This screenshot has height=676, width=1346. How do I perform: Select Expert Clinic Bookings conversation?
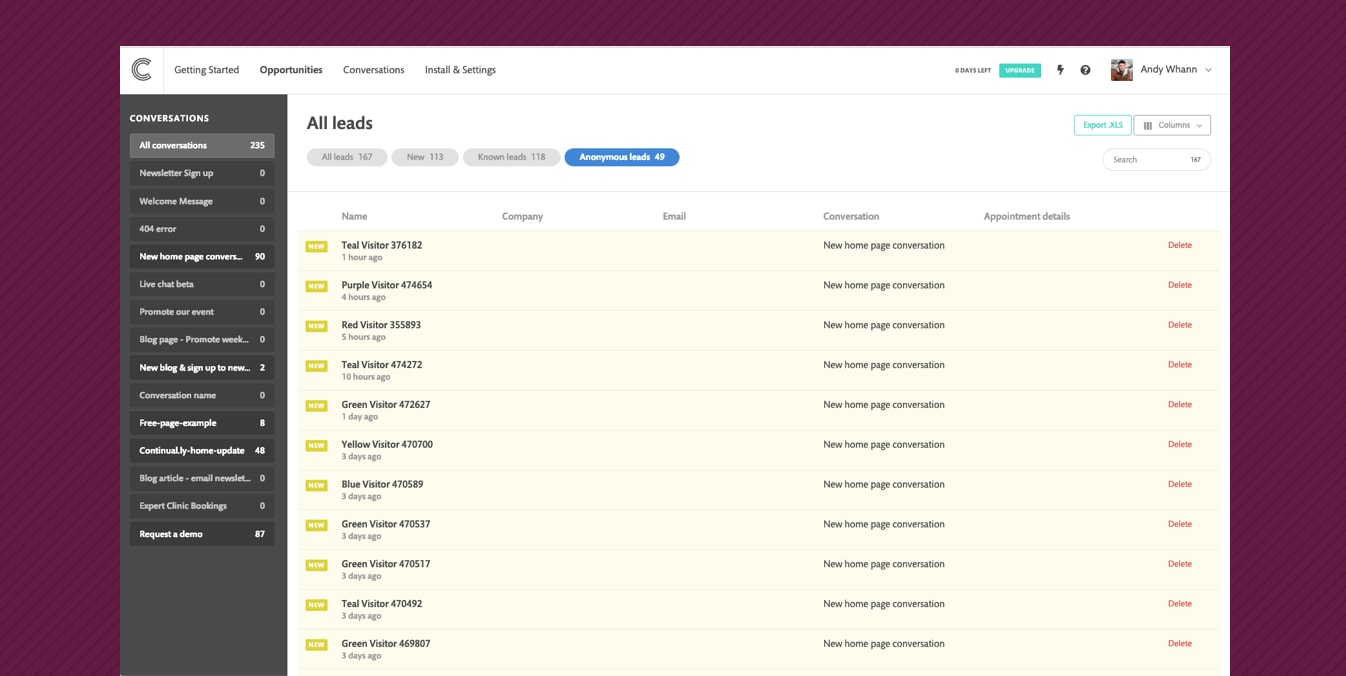click(202, 506)
